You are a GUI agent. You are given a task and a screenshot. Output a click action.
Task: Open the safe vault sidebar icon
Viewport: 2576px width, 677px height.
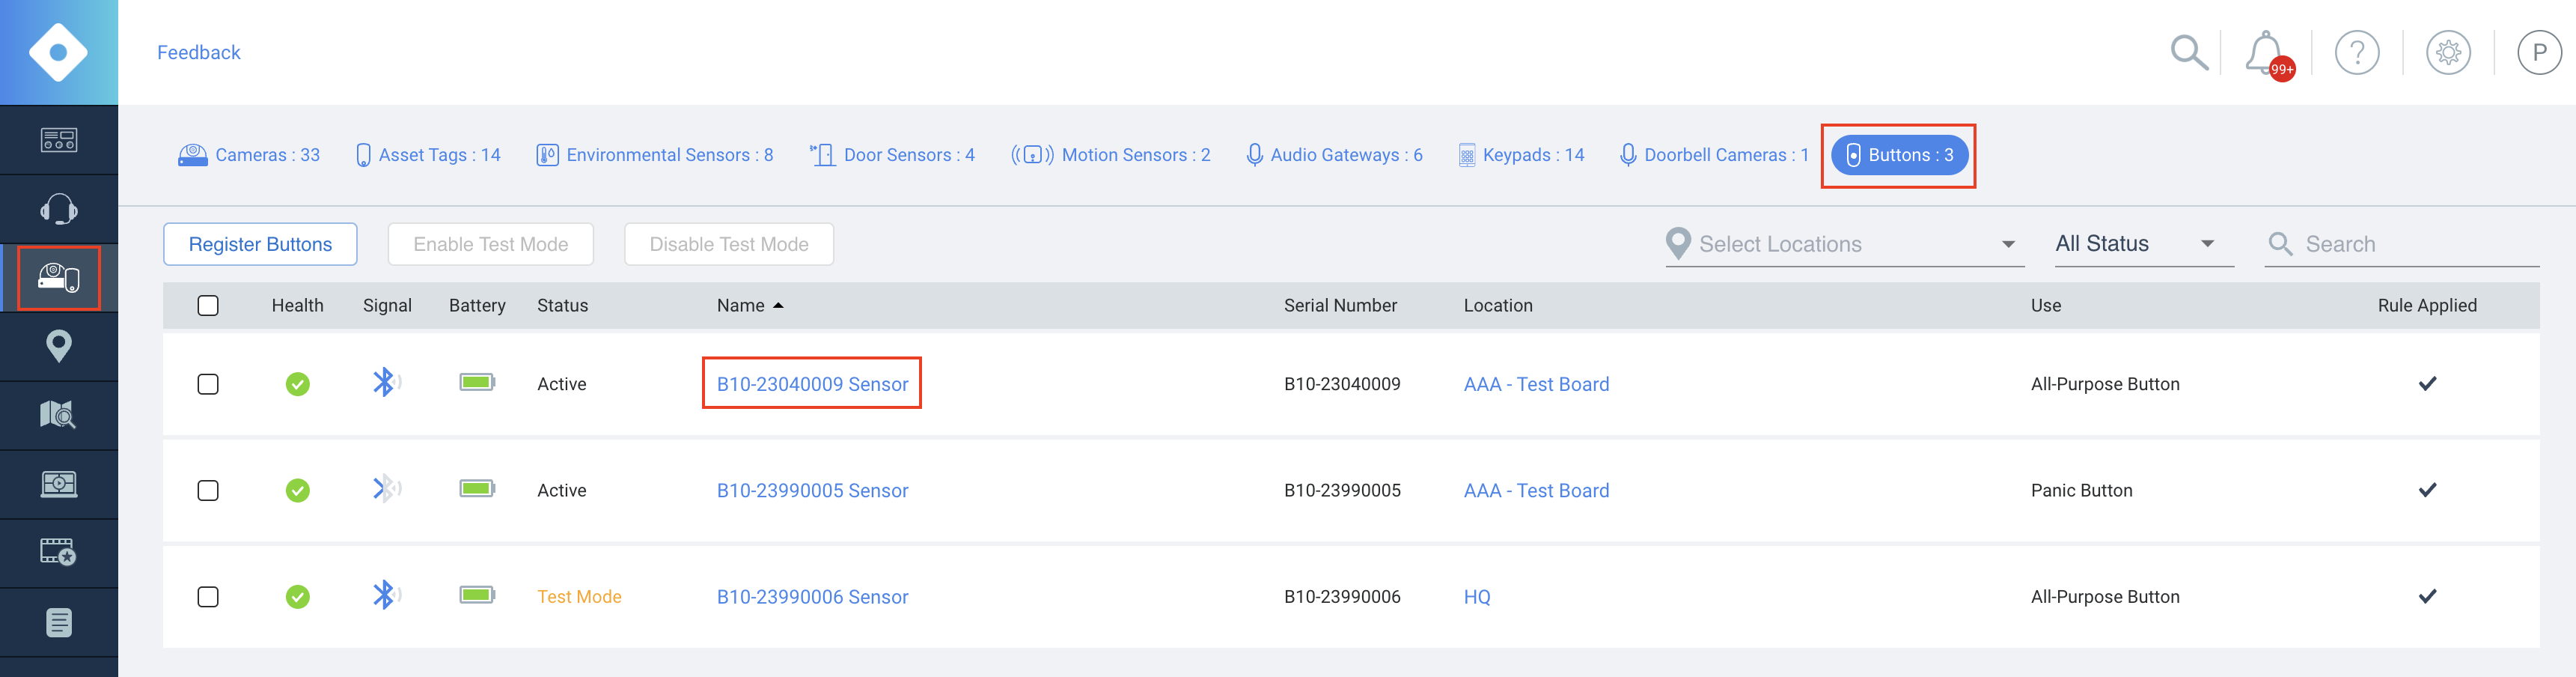[59, 484]
